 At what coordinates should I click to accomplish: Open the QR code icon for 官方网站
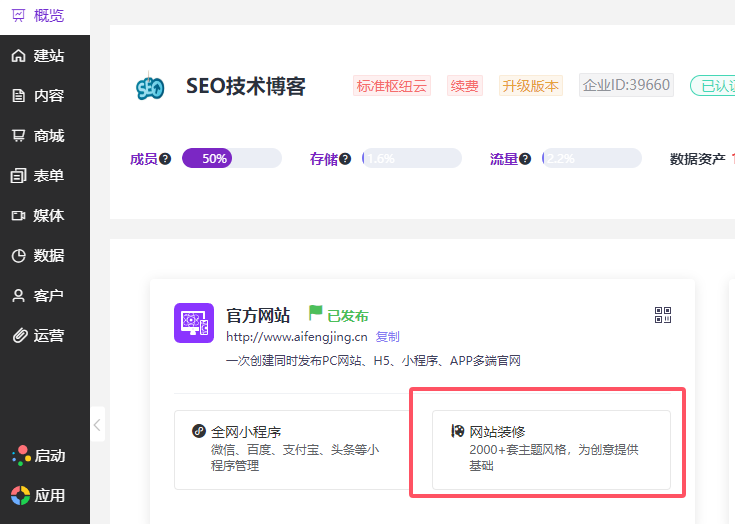663,316
